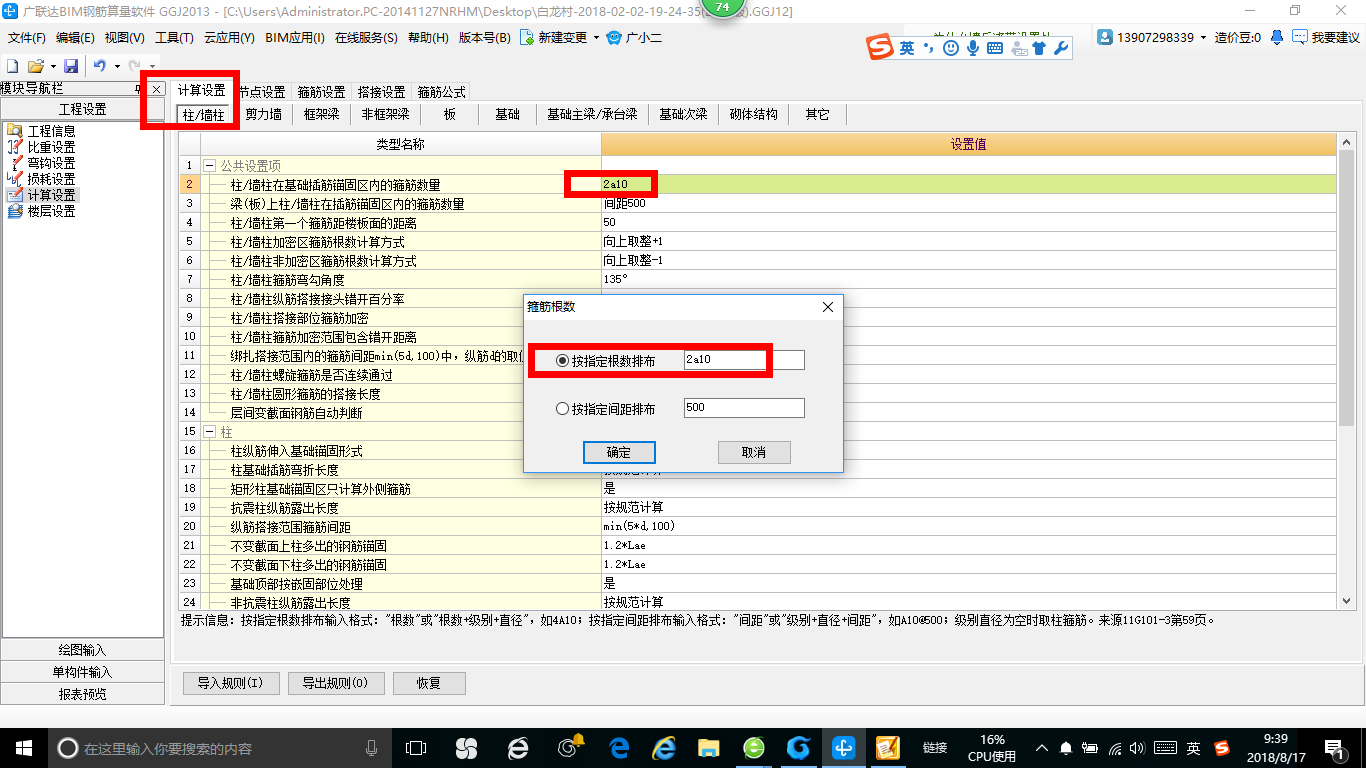The image size is (1366, 768).
Task: Open the Sogou soft keyboard icon
Action: 995,47
